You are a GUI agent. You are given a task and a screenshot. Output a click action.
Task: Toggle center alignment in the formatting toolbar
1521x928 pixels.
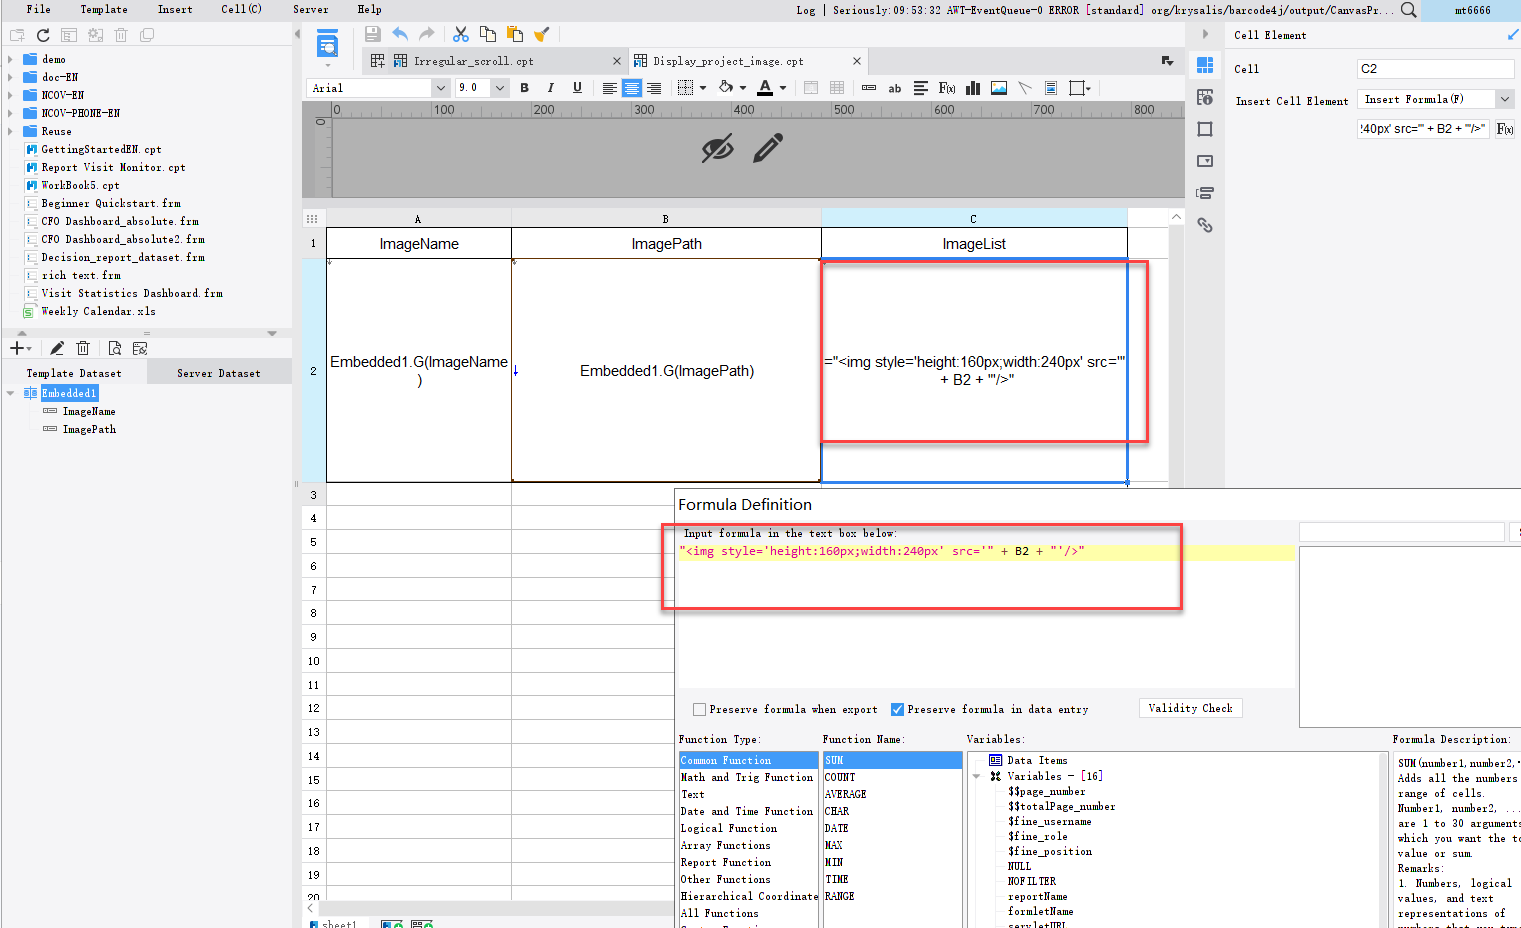coord(631,87)
